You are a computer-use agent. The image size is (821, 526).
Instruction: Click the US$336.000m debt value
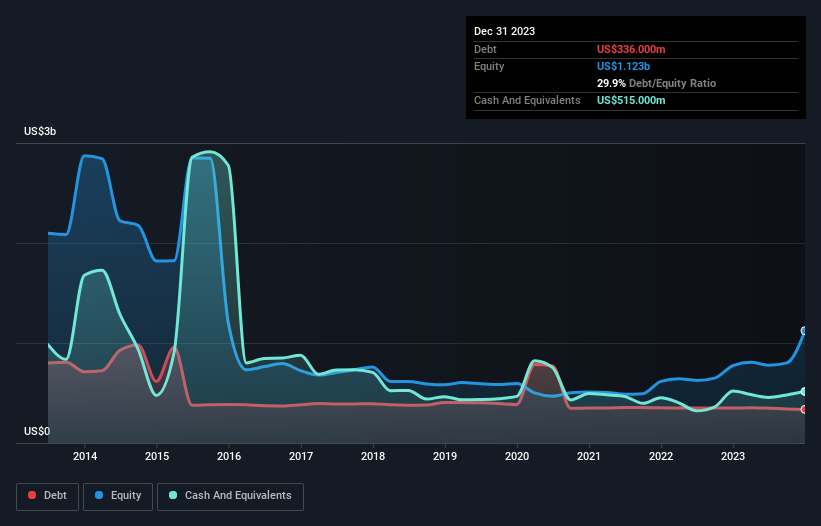pos(631,49)
